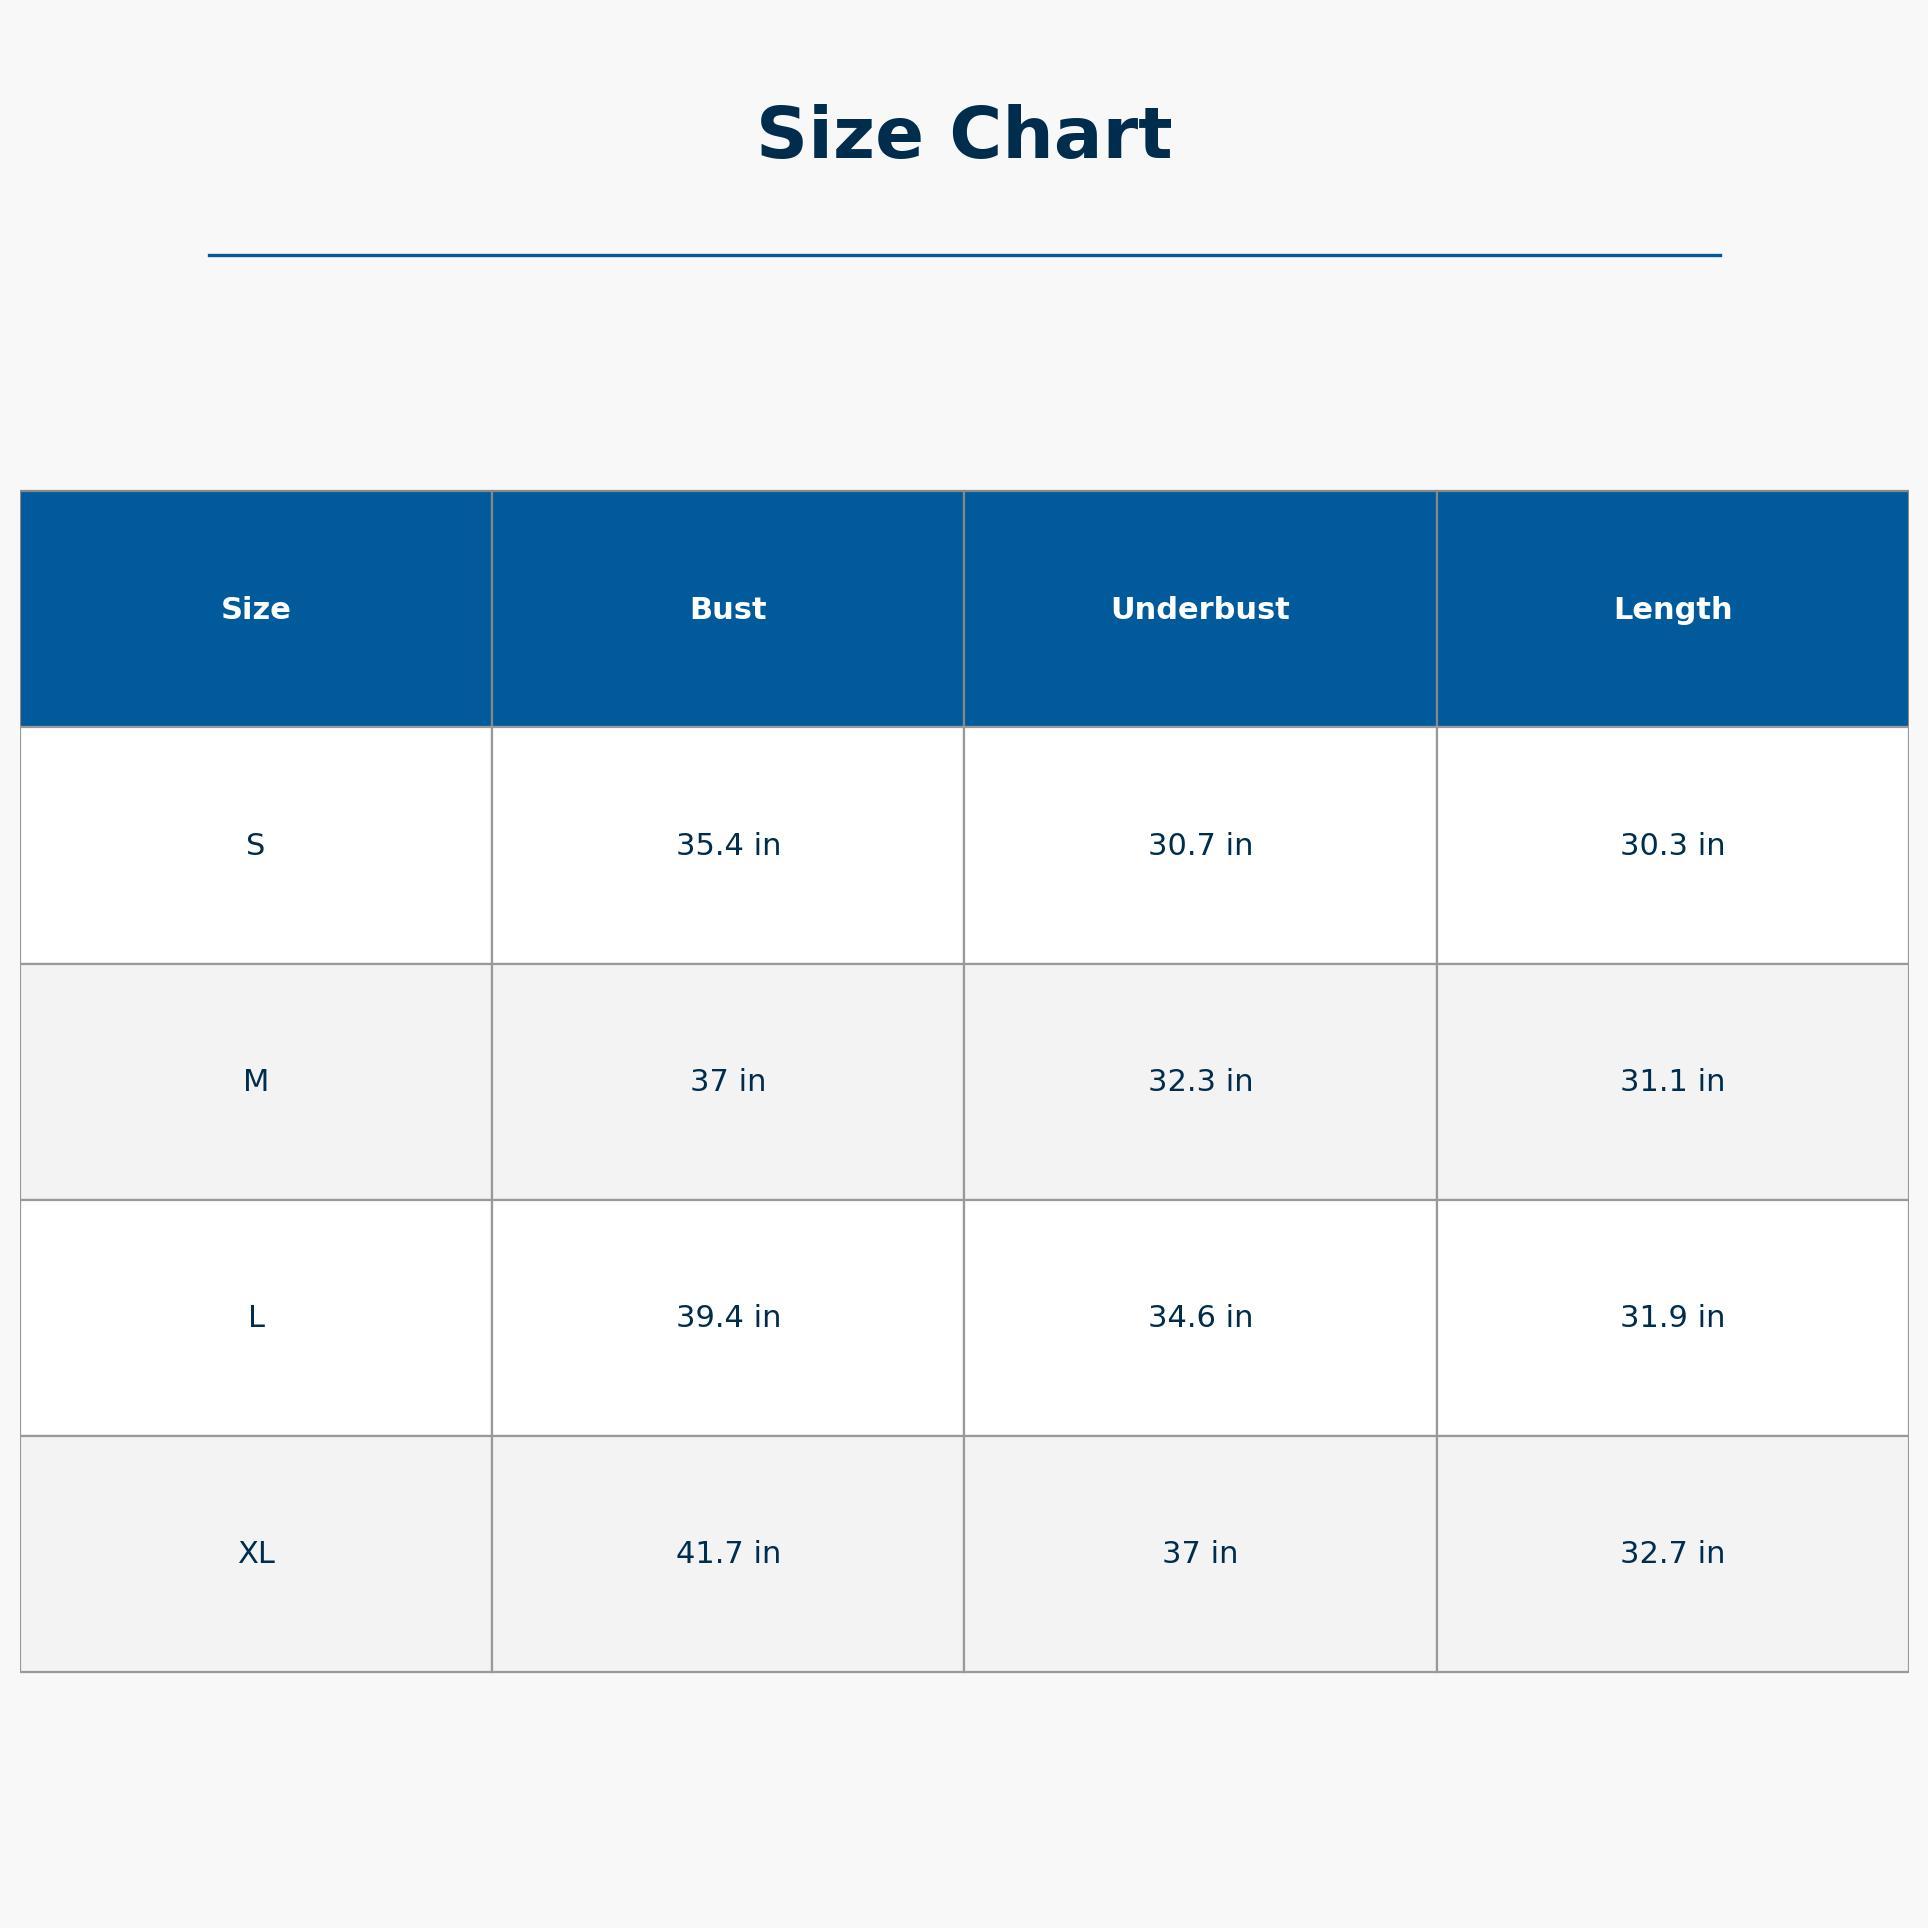Screen dimensions: 1928x1928
Task: Select the 41.7 in bust cell
Action: pyautogui.click(x=728, y=1553)
